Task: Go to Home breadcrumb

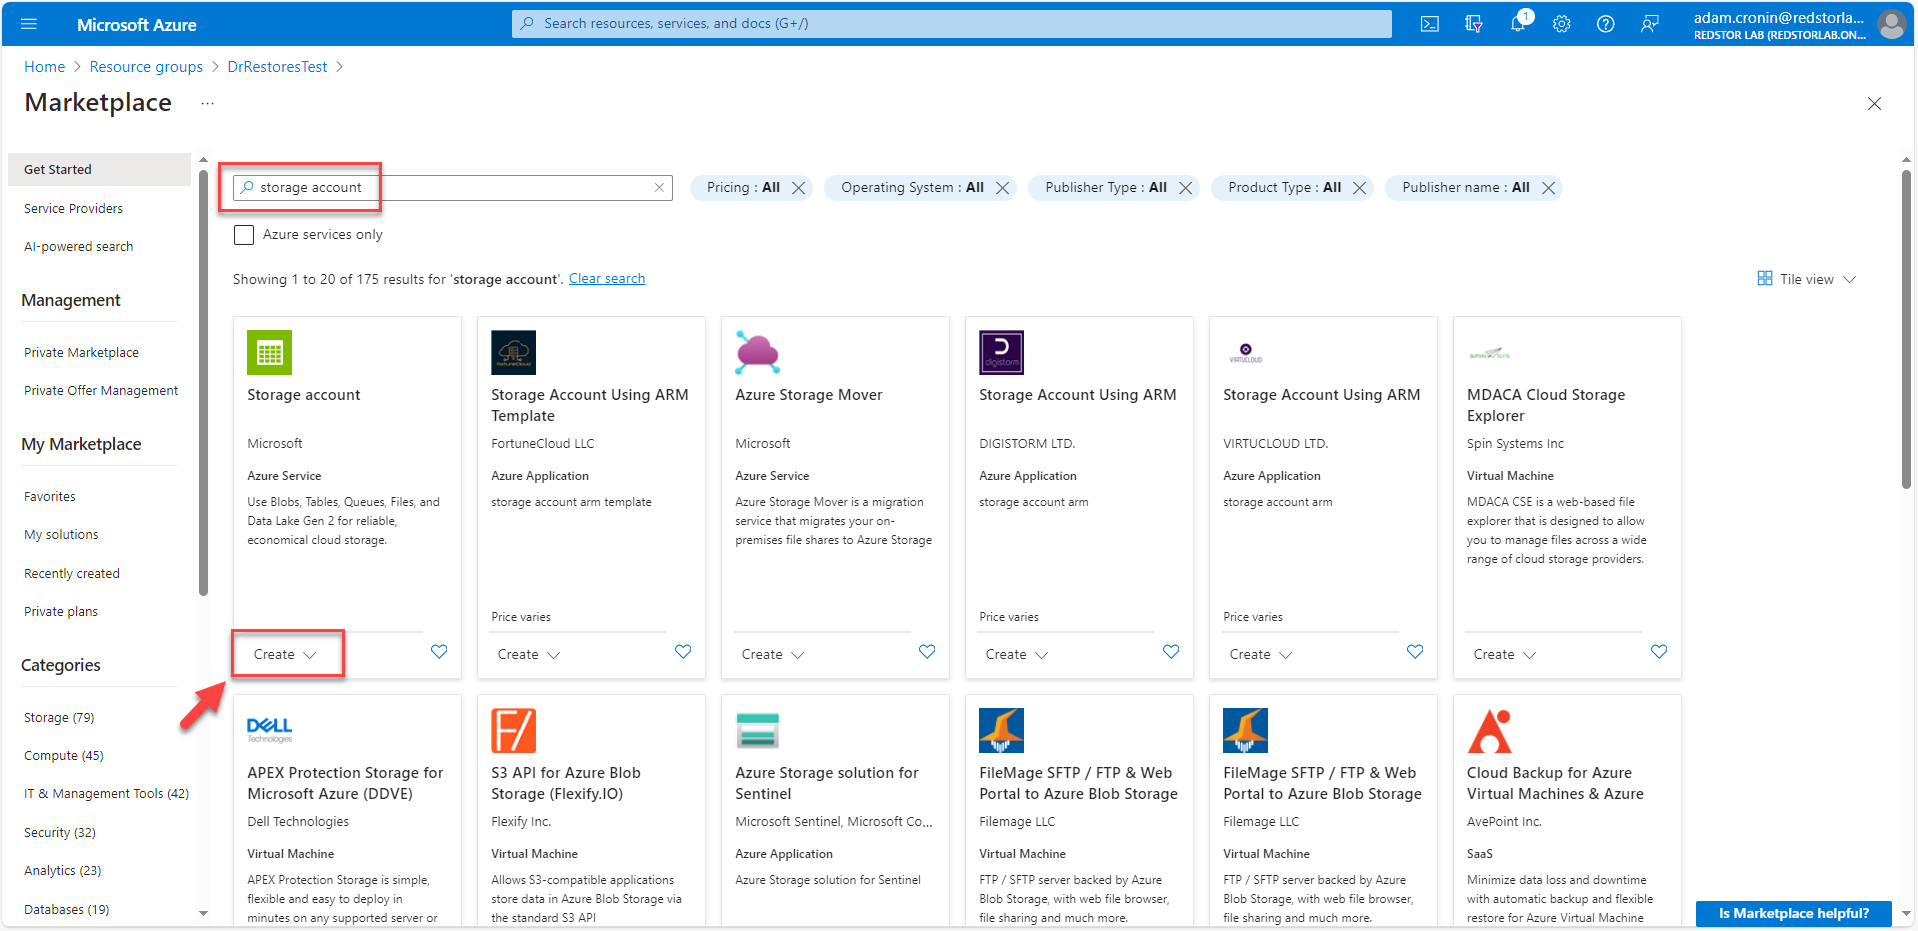Action: [45, 67]
